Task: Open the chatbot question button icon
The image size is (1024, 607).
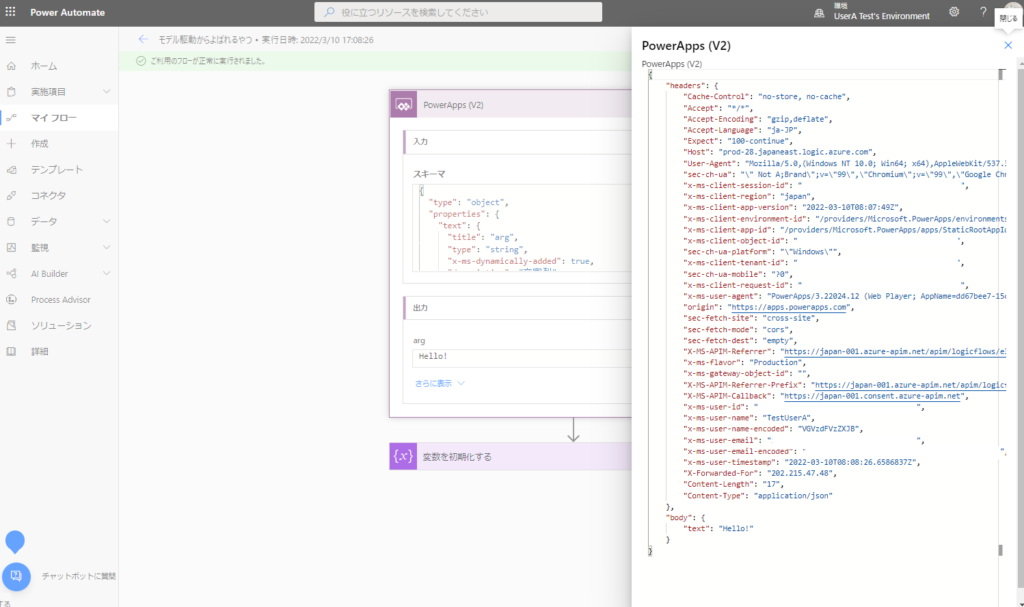Action: click(x=16, y=576)
